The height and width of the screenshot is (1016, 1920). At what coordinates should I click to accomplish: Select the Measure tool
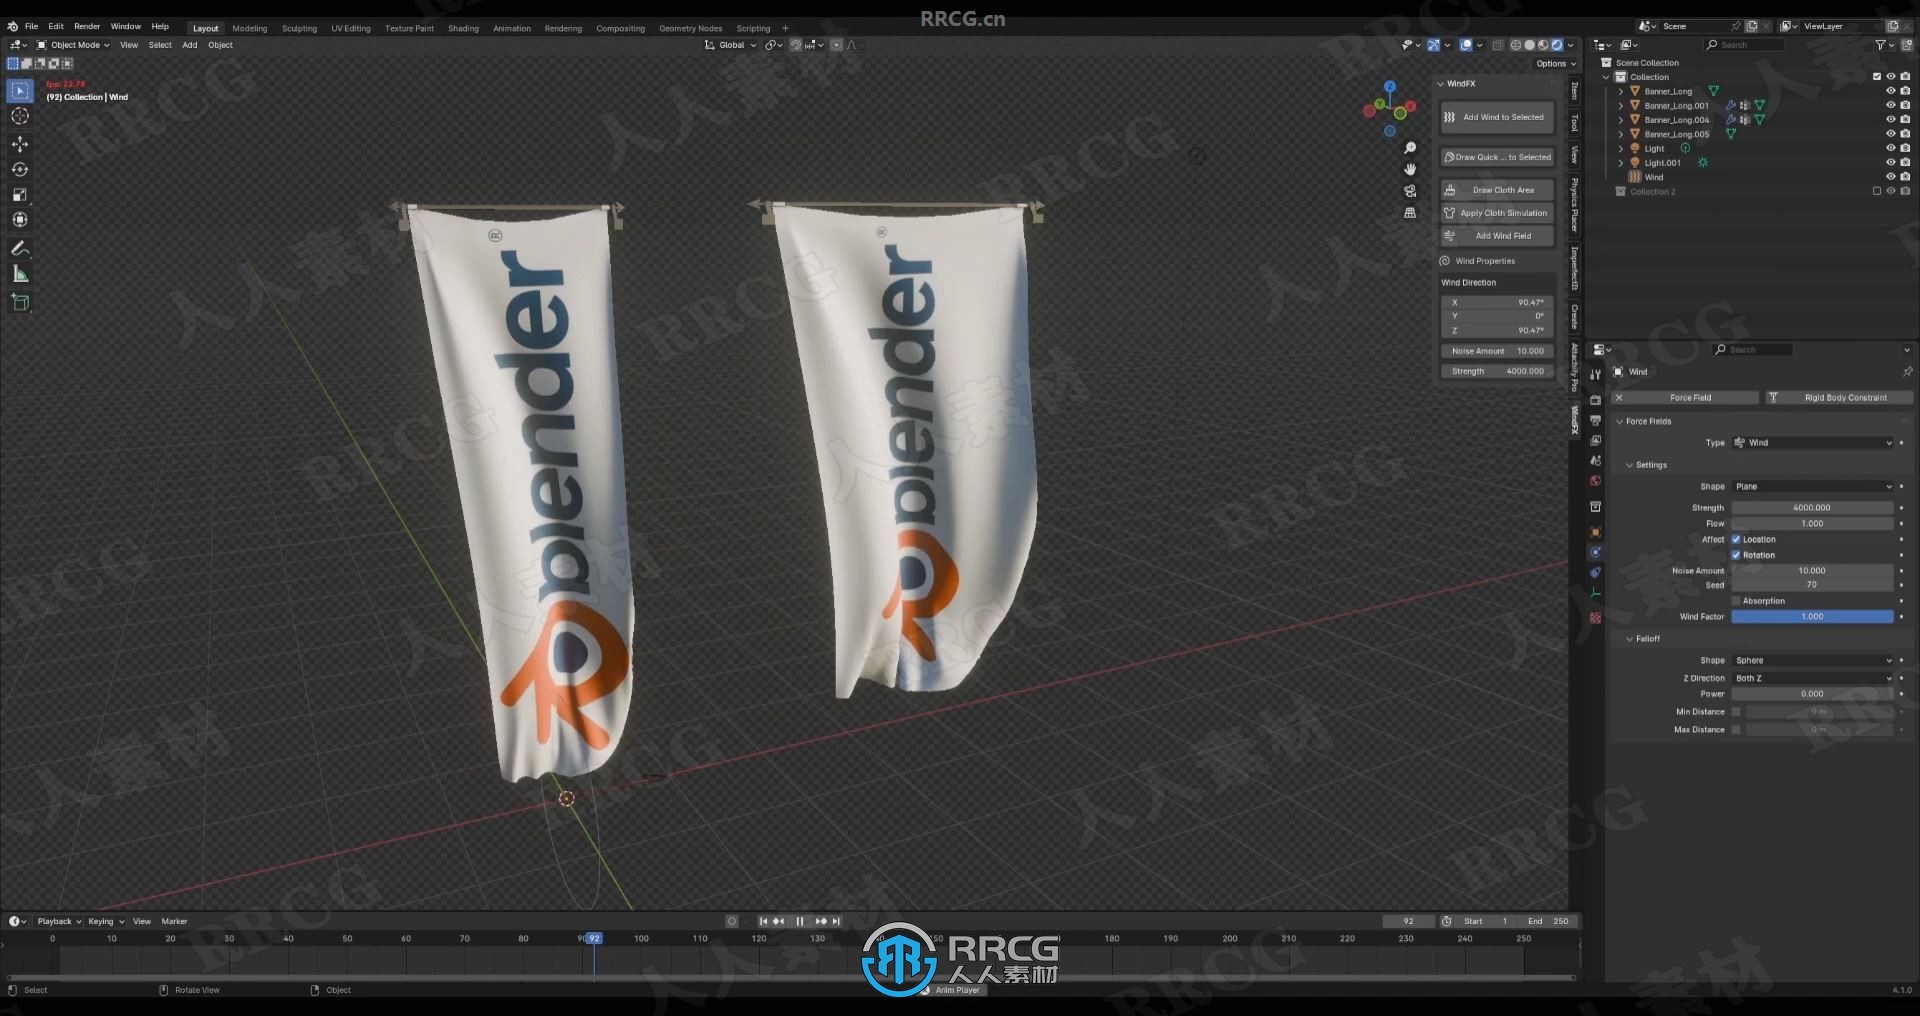(20, 274)
